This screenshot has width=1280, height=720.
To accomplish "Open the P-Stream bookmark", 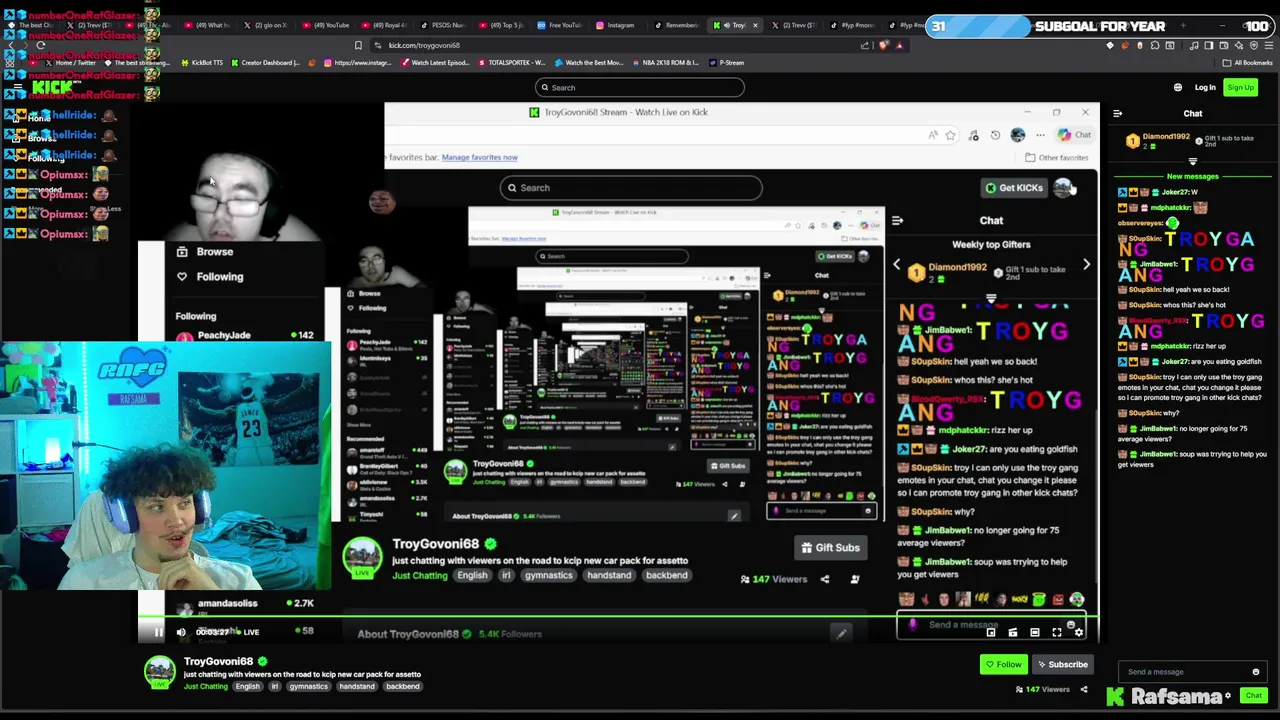I will click(x=726, y=63).
